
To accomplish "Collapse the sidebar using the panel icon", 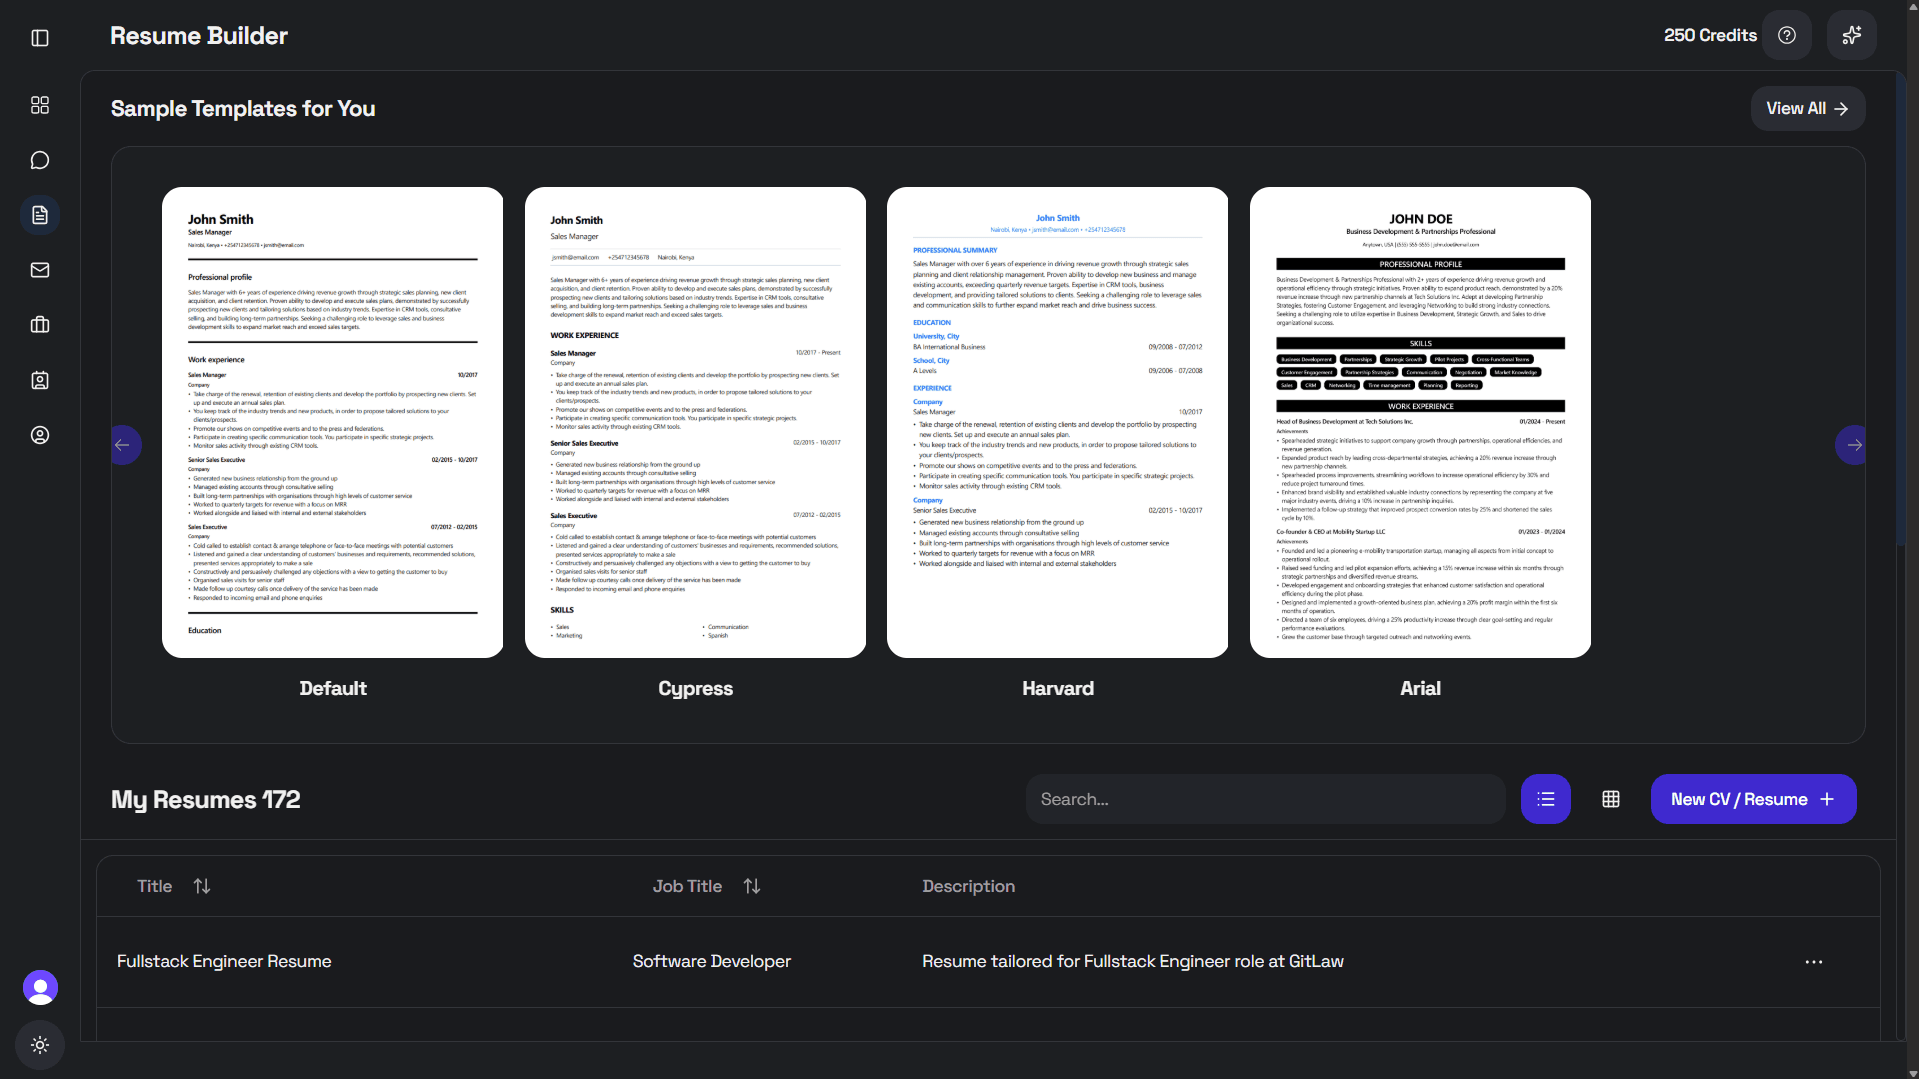I will (40, 37).
